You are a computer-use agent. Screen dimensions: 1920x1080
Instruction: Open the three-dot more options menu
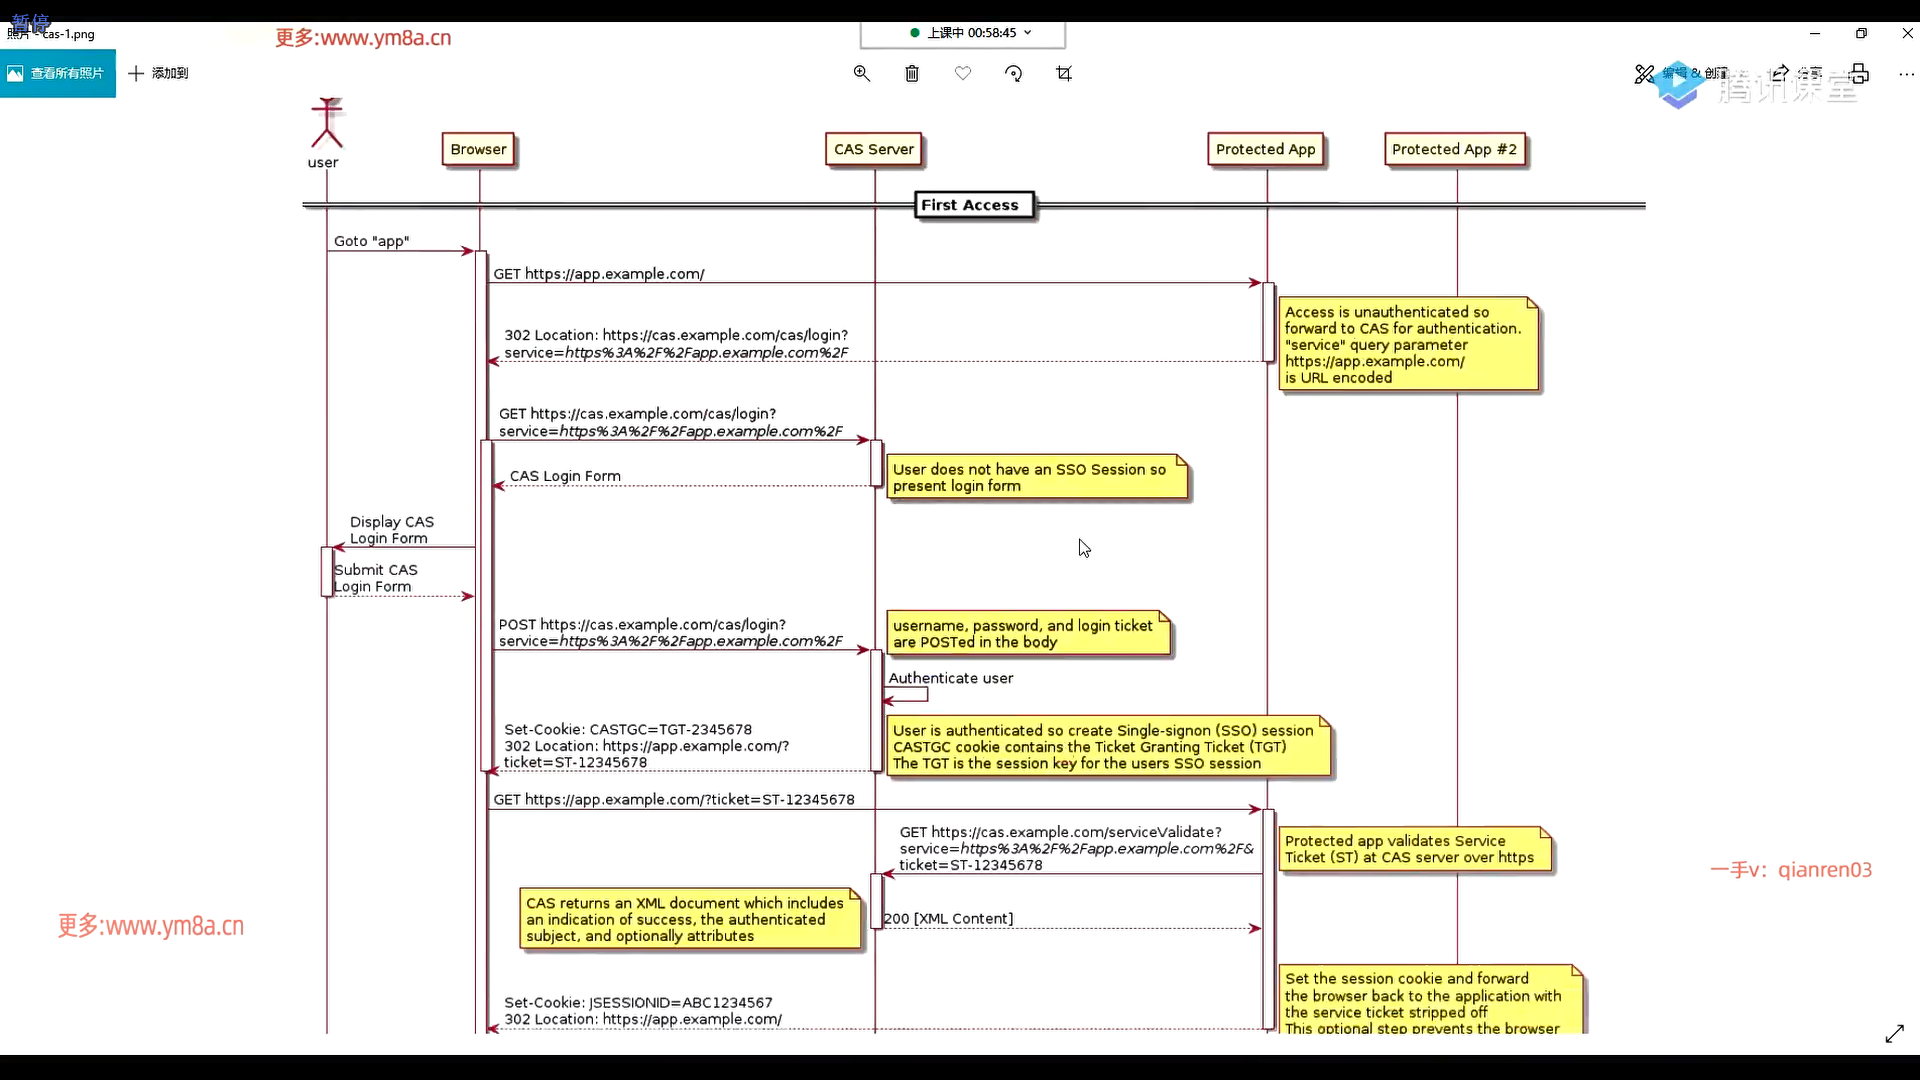(x=1906, y=73)
